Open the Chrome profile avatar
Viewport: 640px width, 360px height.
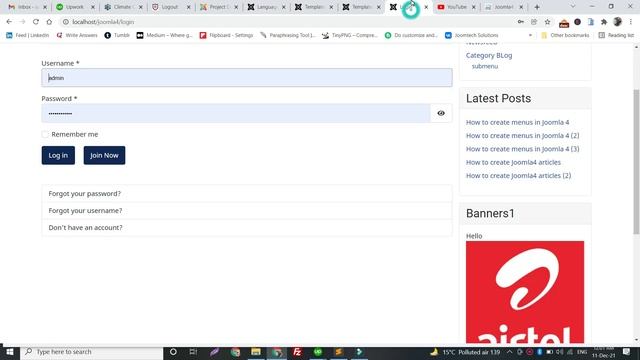coord(617,22)
